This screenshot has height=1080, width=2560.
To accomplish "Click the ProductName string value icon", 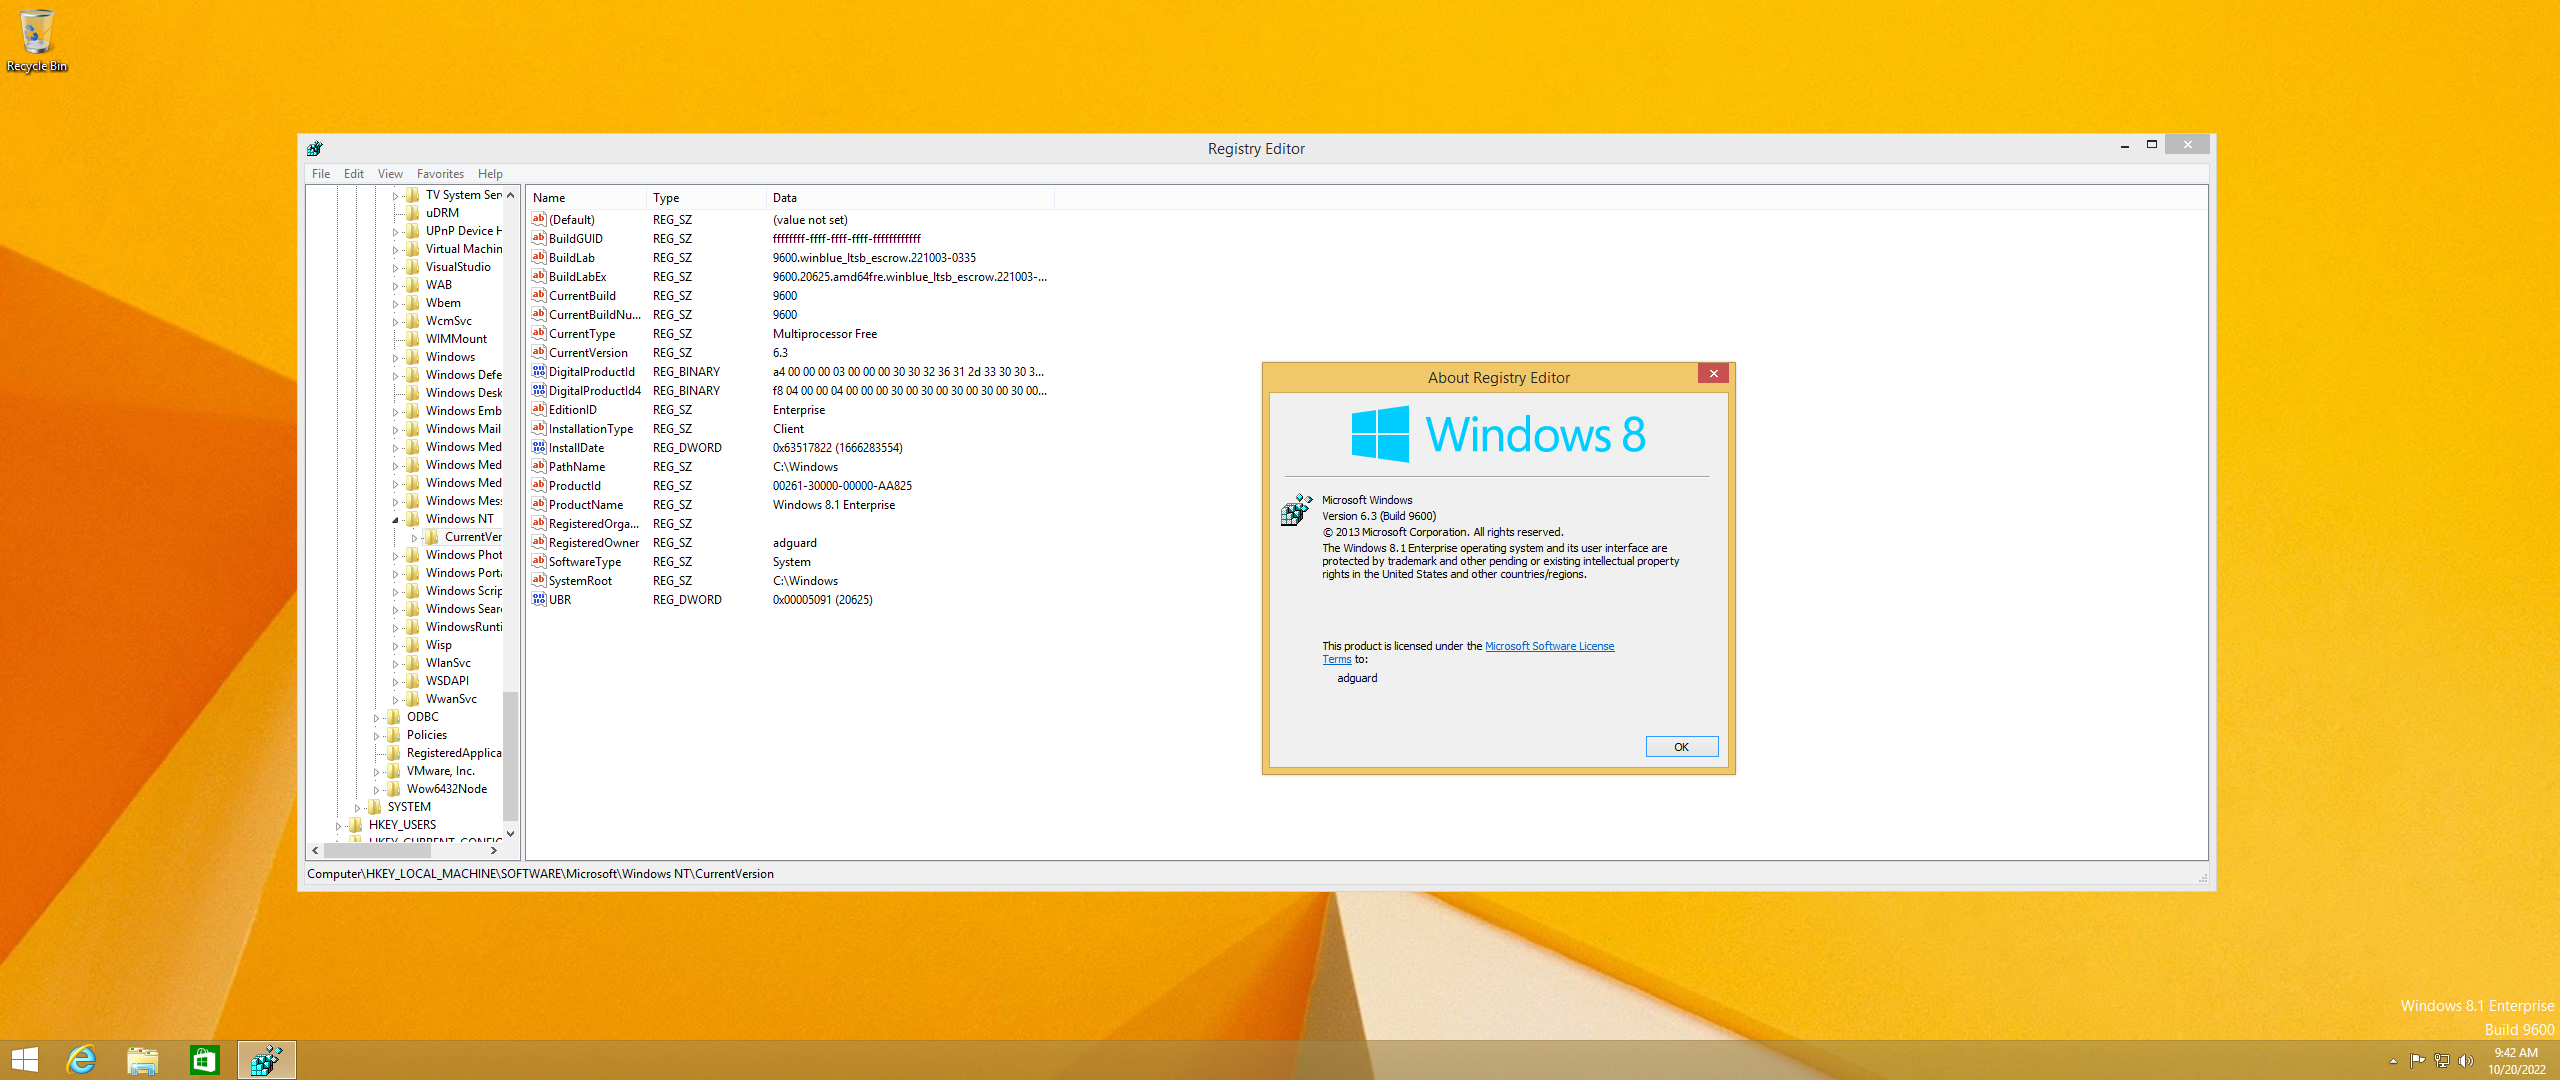I will [539, 504].
